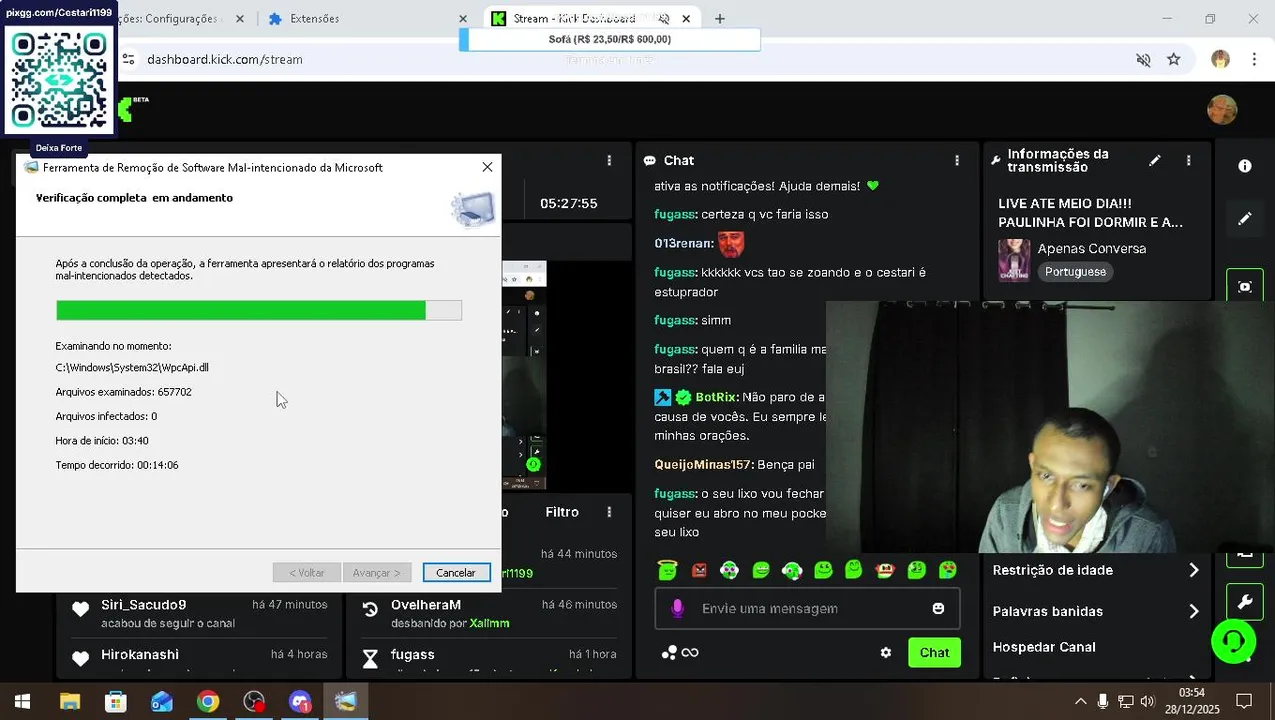Select the Portuguese language tag
1275x720 pixels.
[x=1075, y=272]
